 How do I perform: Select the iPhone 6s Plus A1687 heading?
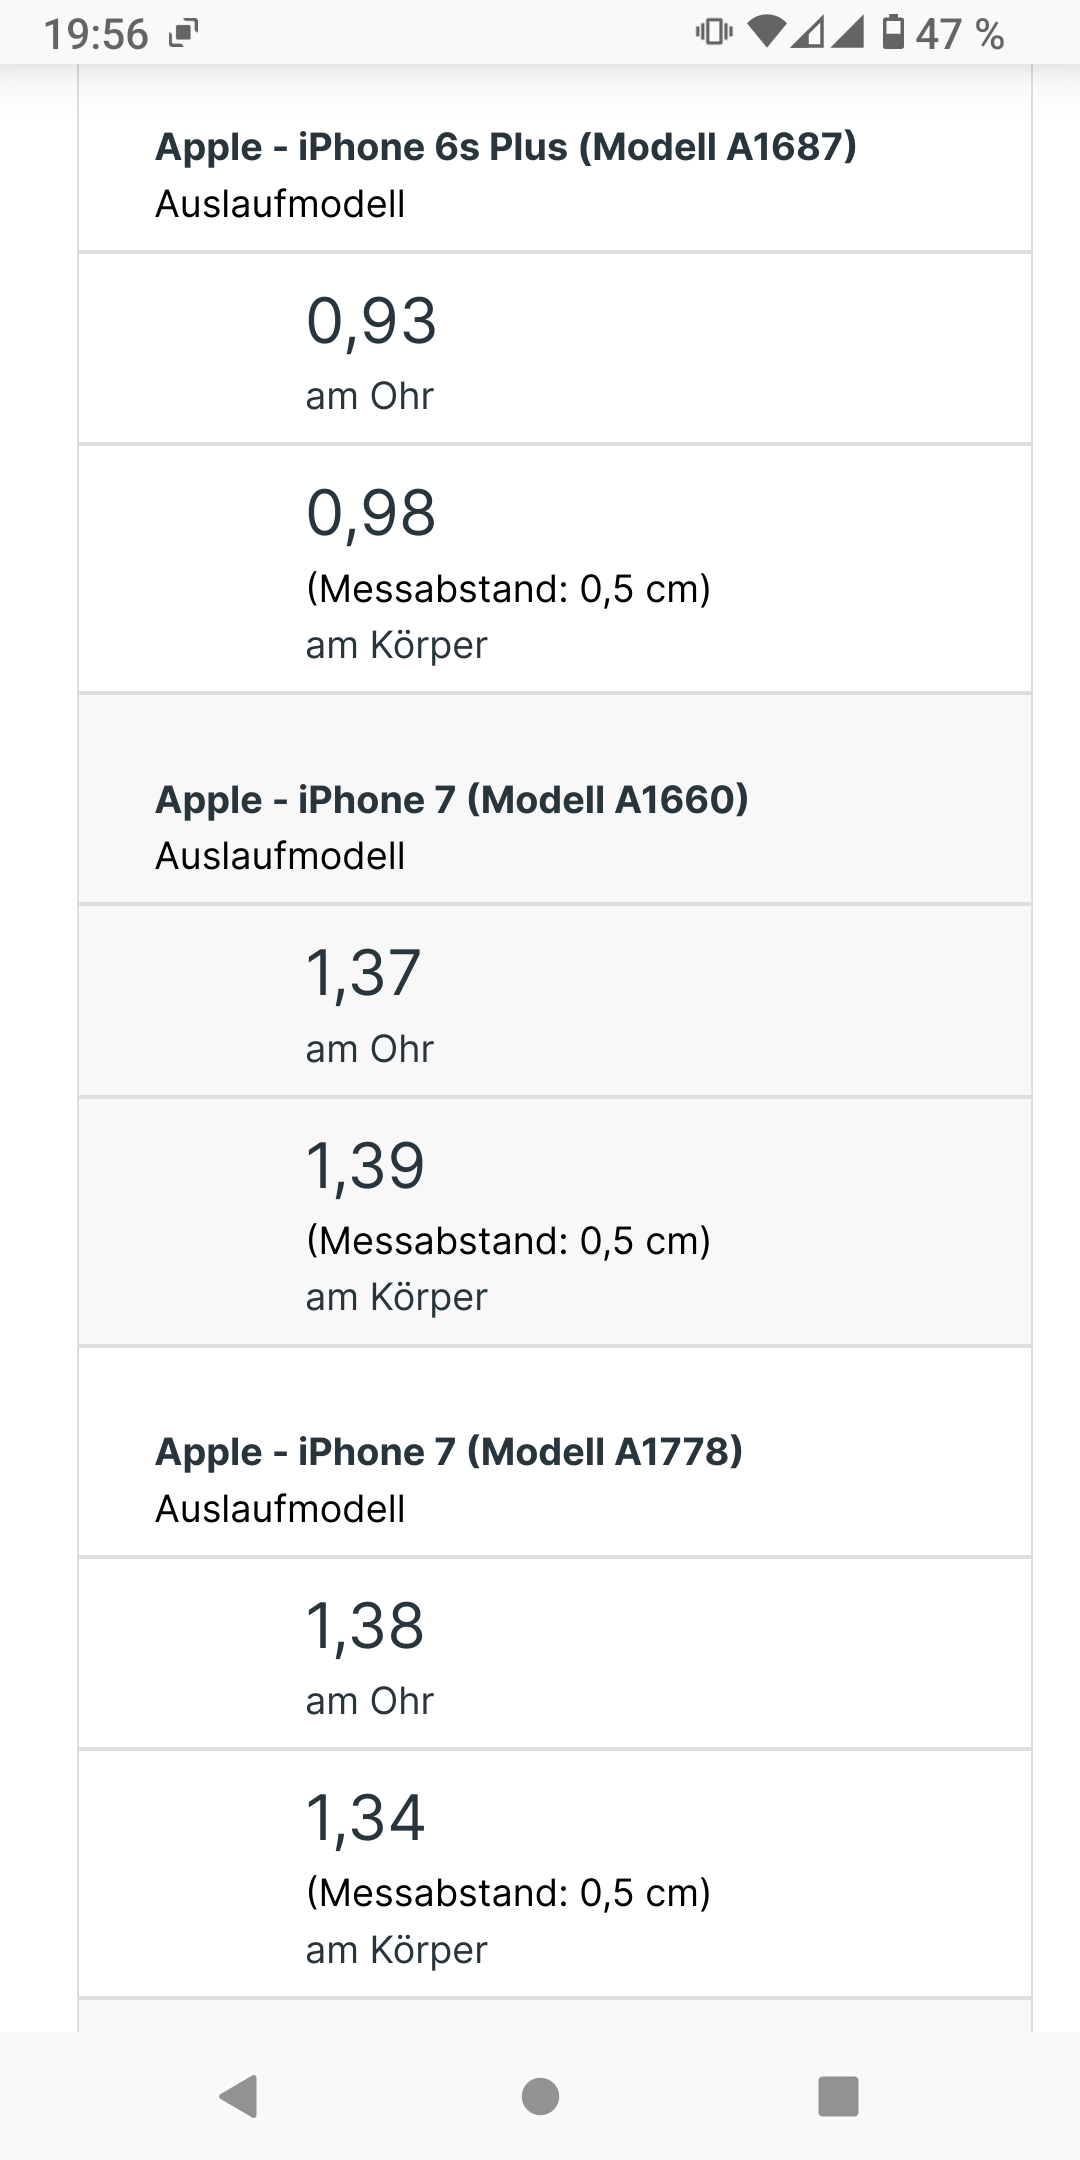tap(506, 147)
